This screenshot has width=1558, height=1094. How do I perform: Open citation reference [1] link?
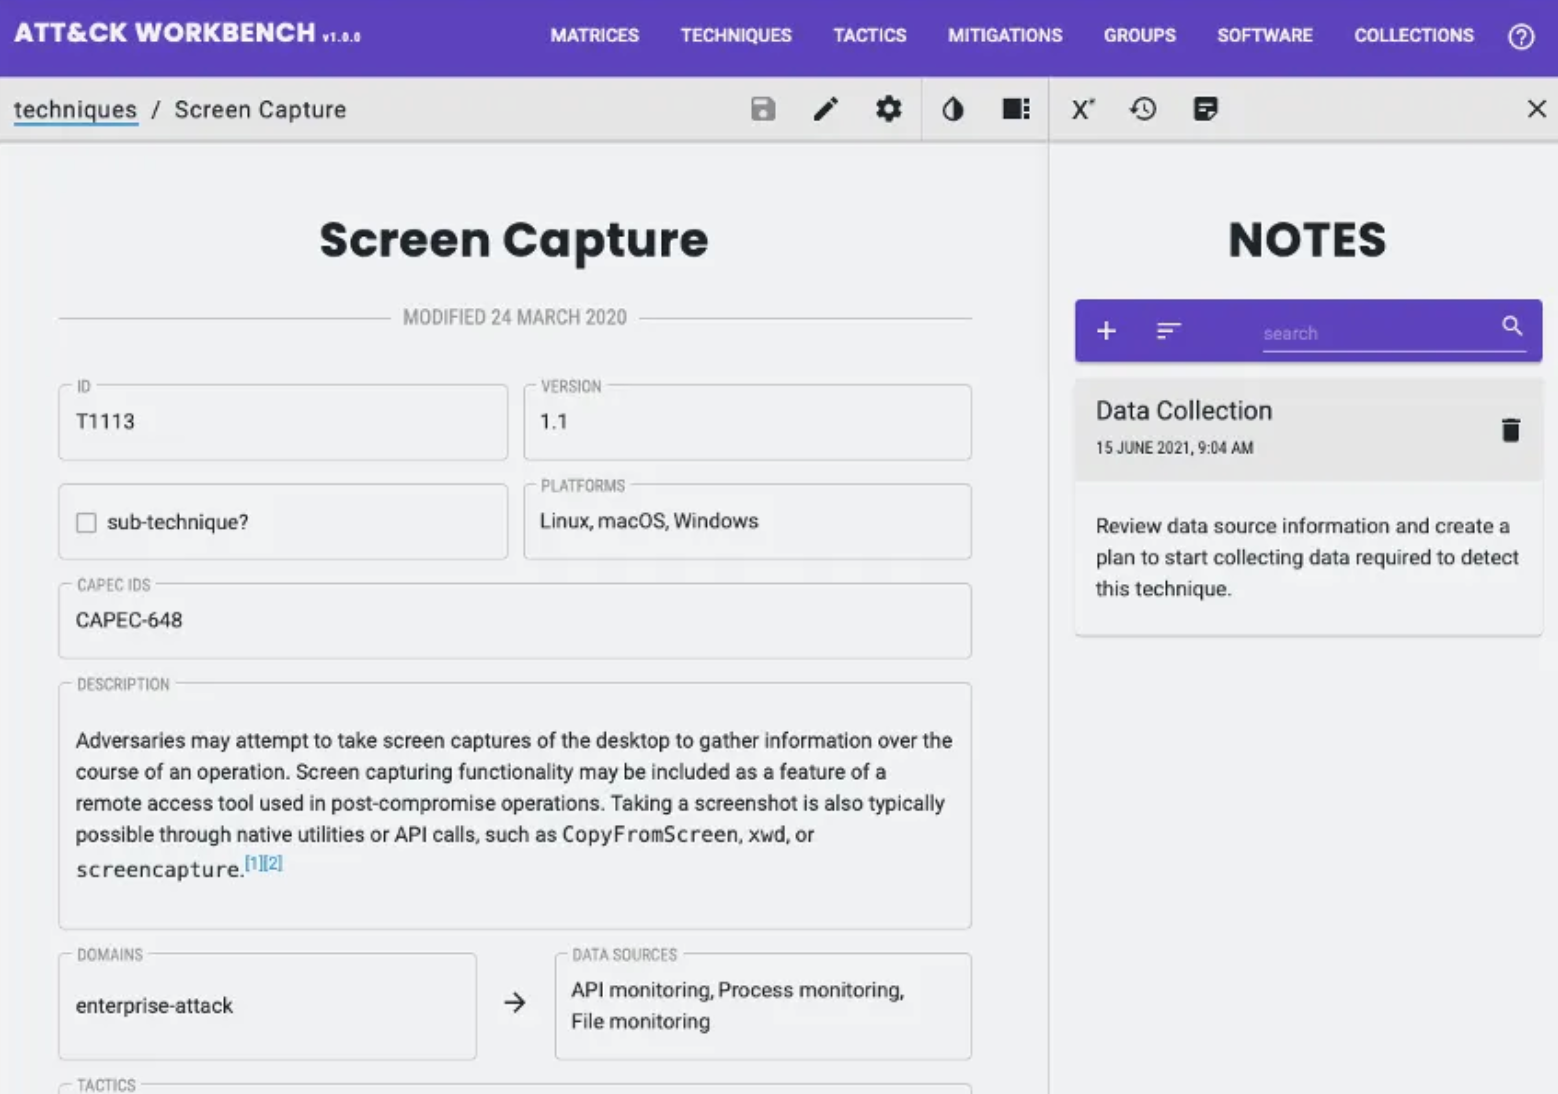point(254,863)
